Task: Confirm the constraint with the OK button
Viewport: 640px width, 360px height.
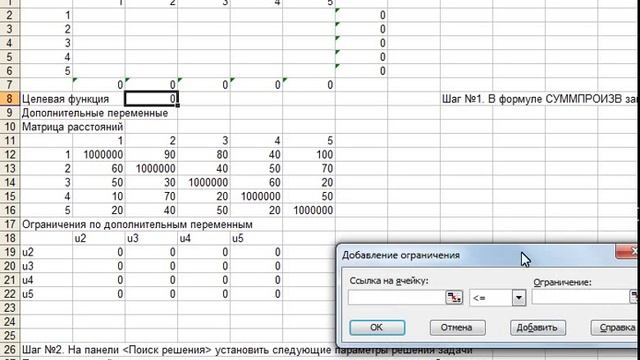Action: (377, 327)
